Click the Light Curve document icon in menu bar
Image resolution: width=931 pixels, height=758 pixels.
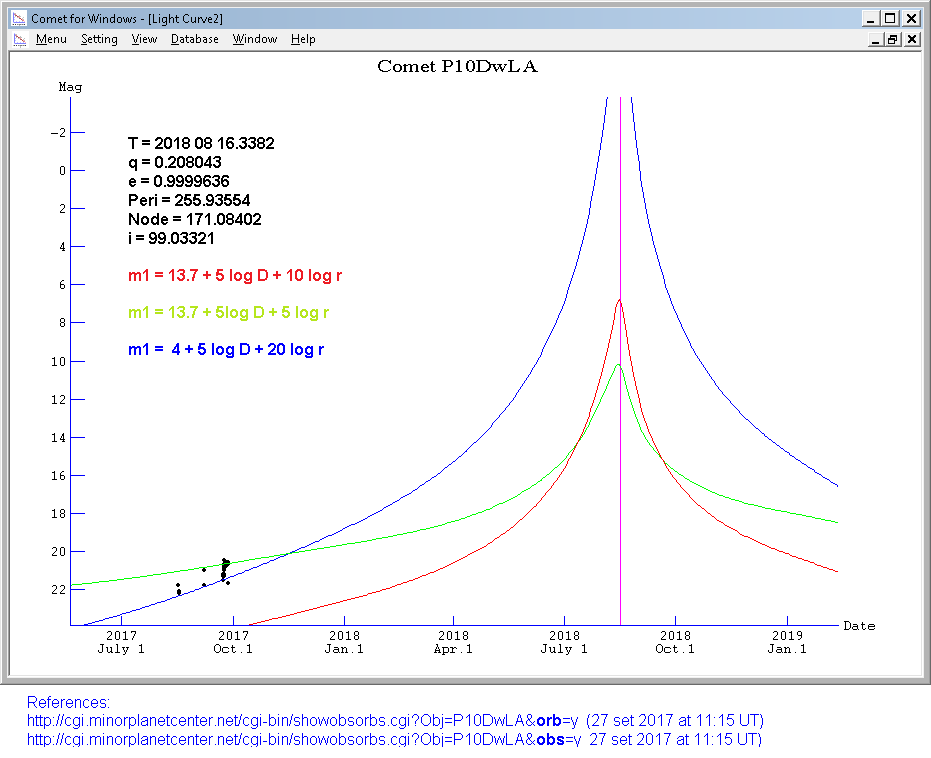click(x=17, y=39)
